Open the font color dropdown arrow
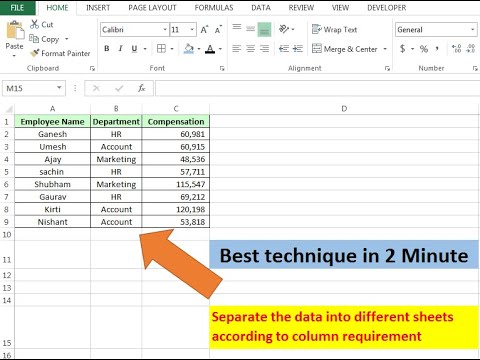 point(220,49)
